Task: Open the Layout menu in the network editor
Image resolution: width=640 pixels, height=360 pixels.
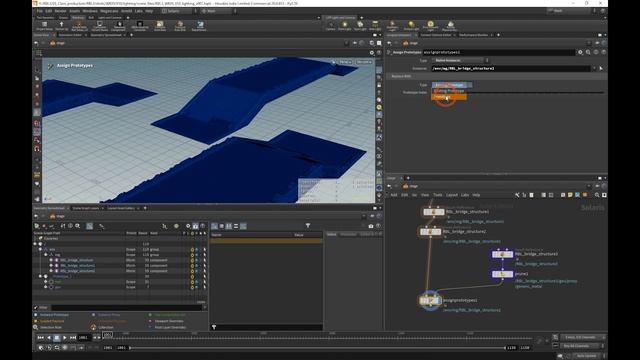Action: coord(451,195)
